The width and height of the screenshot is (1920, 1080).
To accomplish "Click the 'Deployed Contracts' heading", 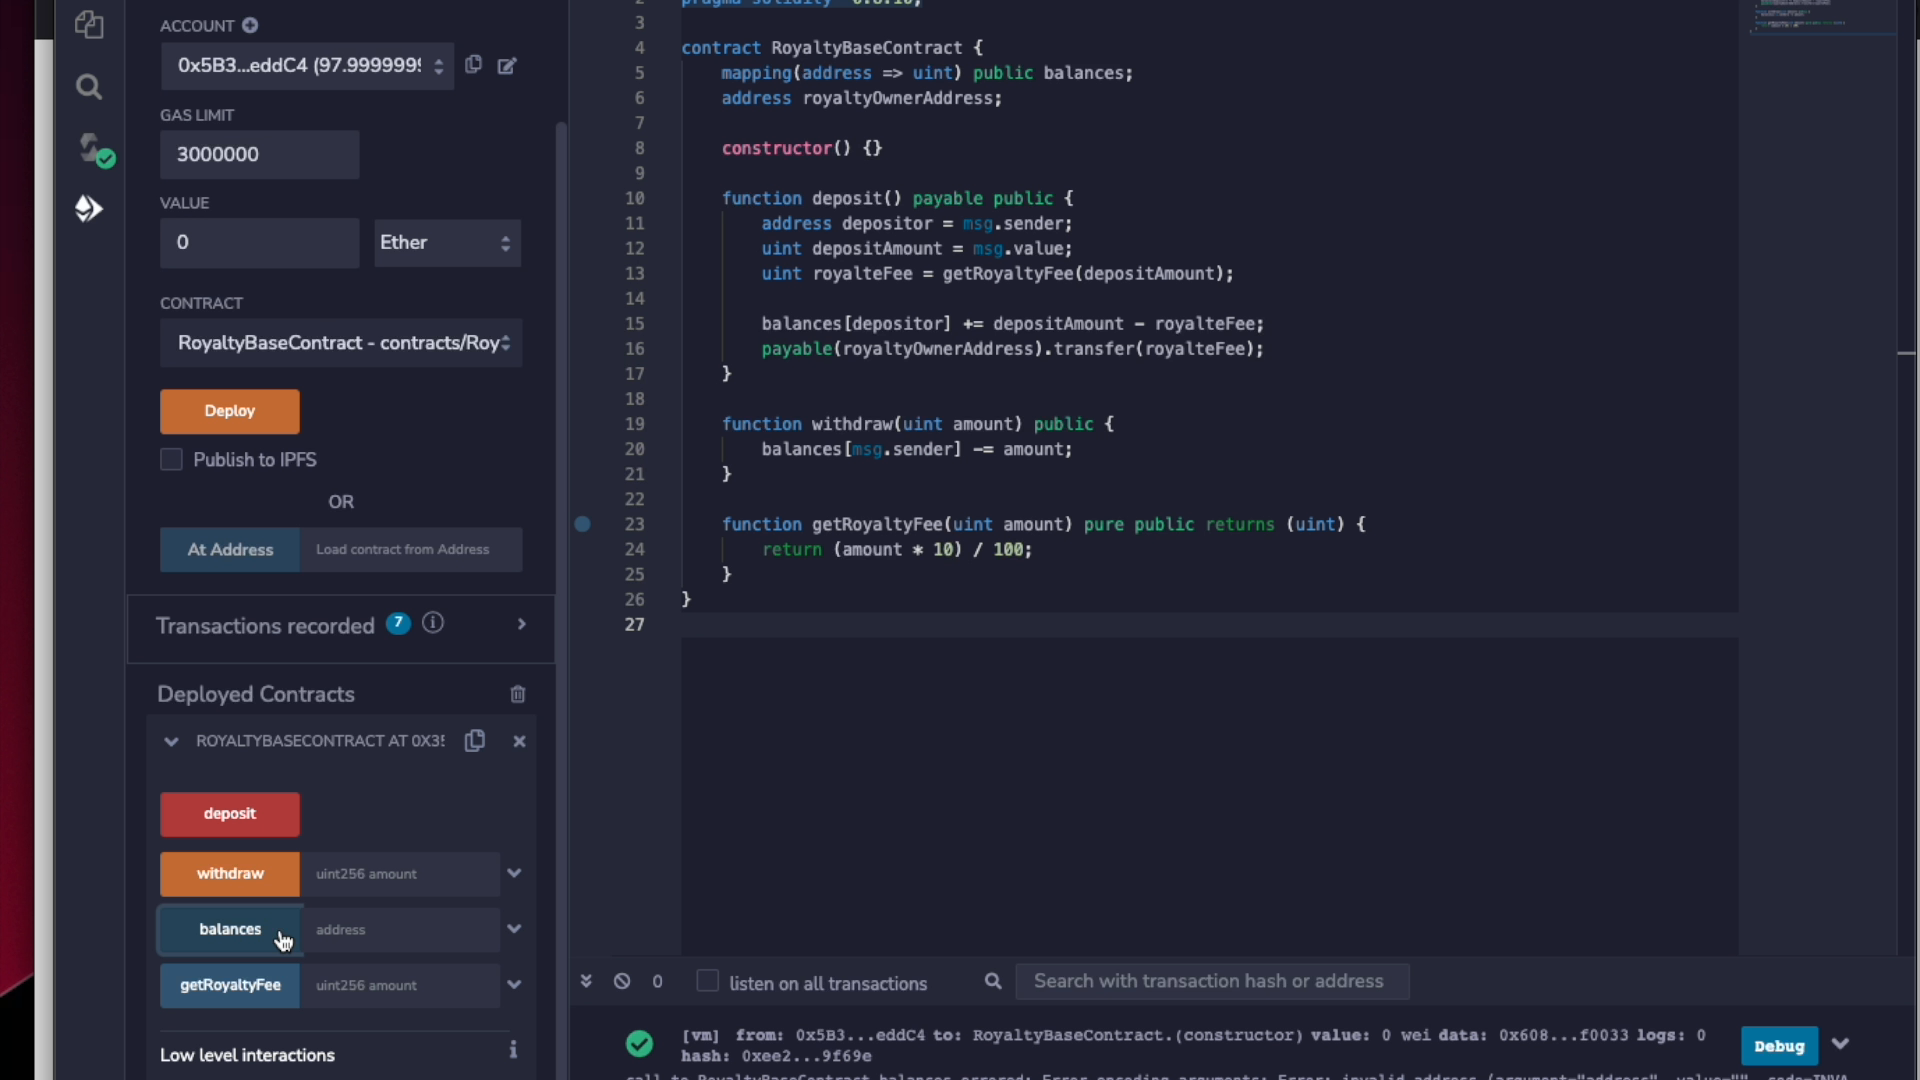I will pos(256,694).
